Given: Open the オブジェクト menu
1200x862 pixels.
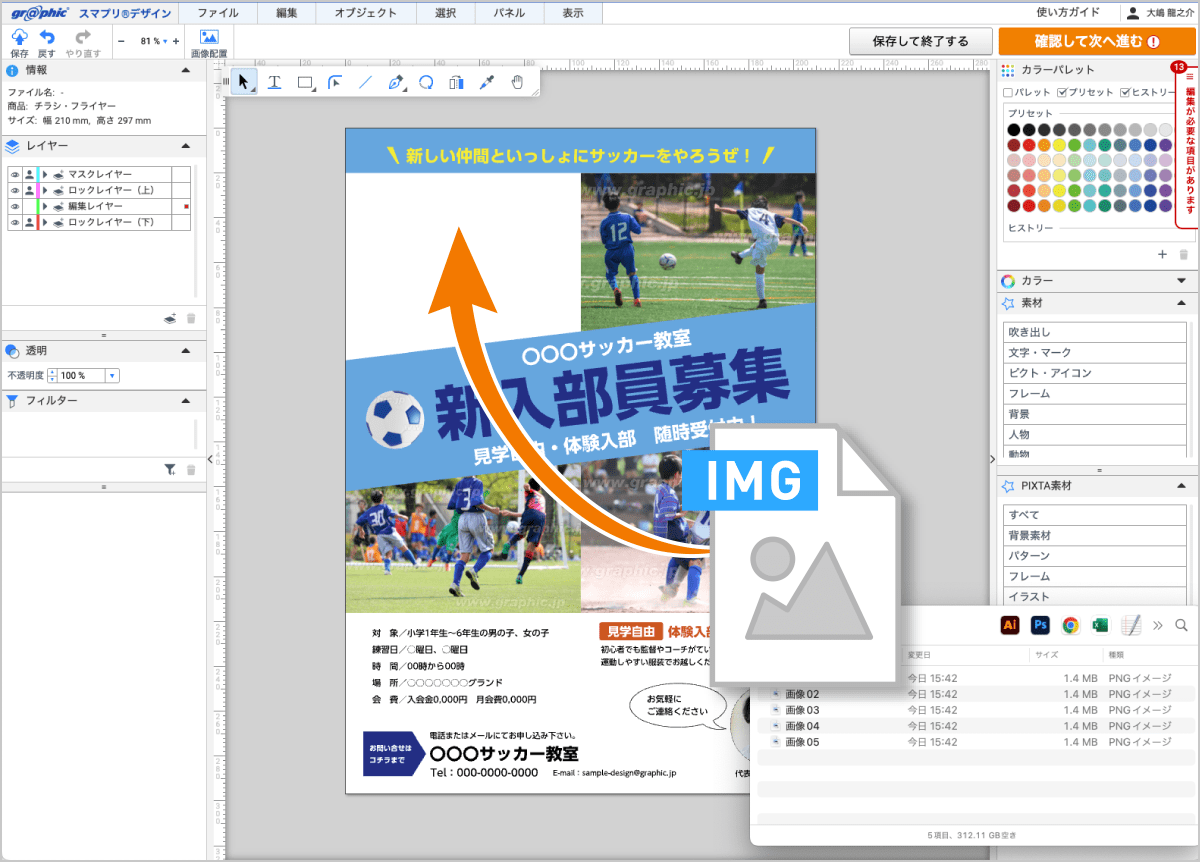Looking at the screenshot, I should [366, 12].
